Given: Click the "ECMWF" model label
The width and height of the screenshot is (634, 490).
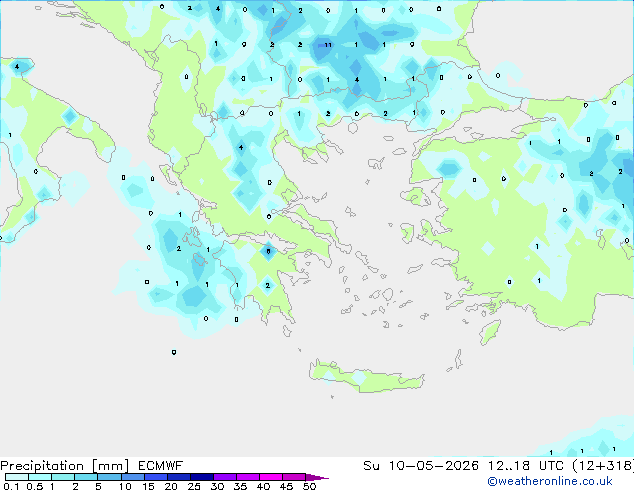Looking at the screenshot, I should (x=161, y=466).
